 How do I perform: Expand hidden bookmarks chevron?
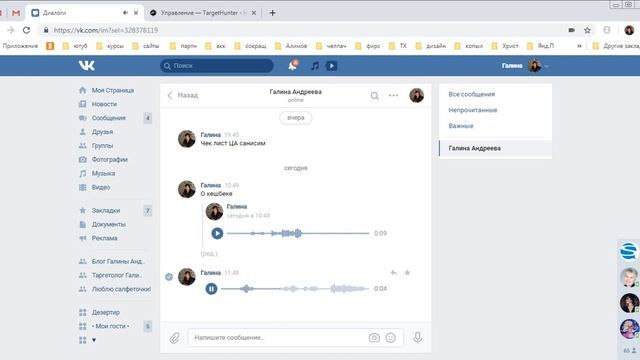click(x=579, y=46)
